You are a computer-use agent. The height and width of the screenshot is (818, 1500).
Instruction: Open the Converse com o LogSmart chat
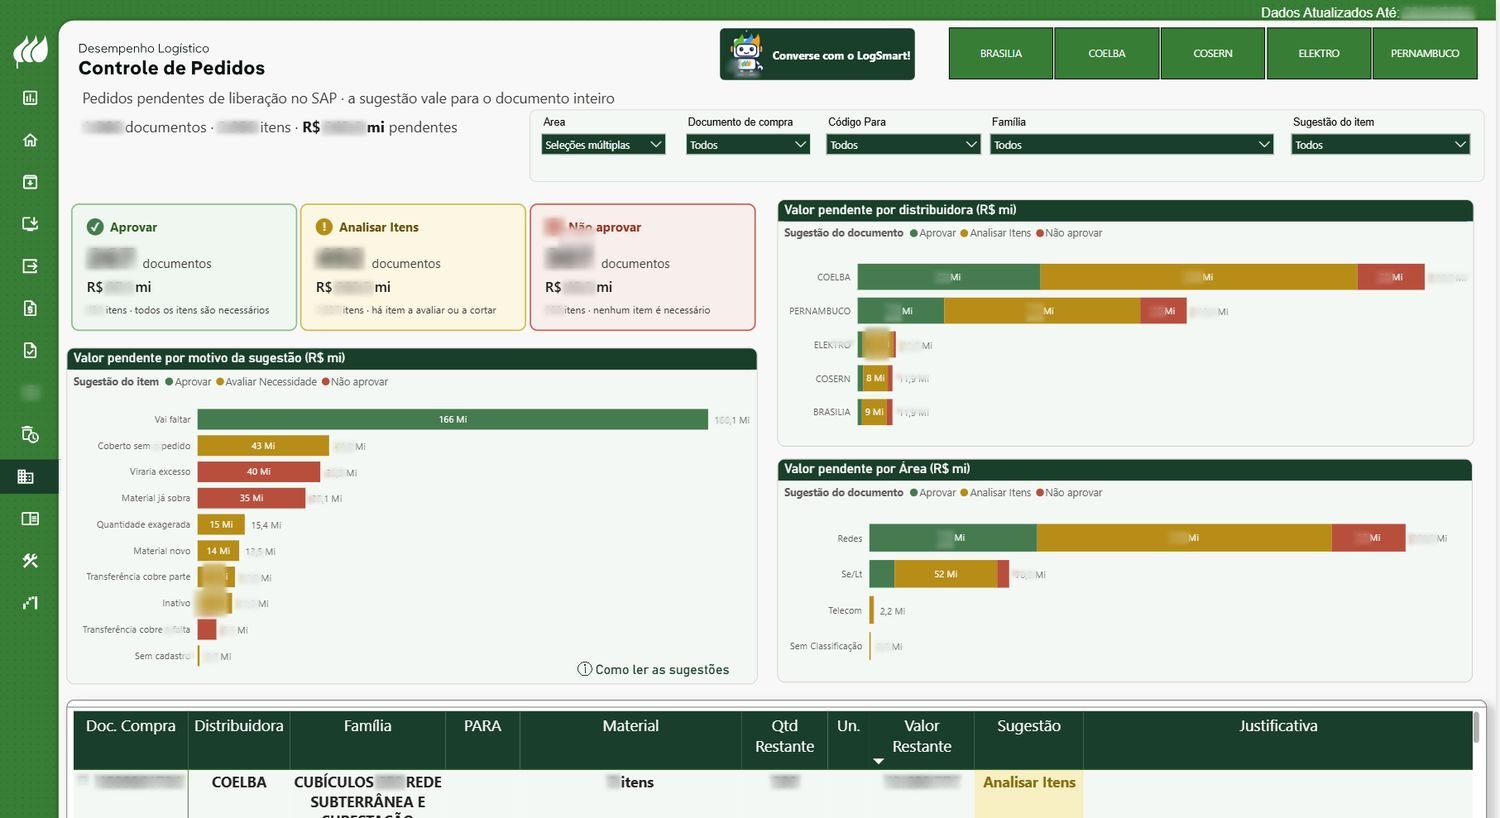pyautogui.click(x=817, y=54)
